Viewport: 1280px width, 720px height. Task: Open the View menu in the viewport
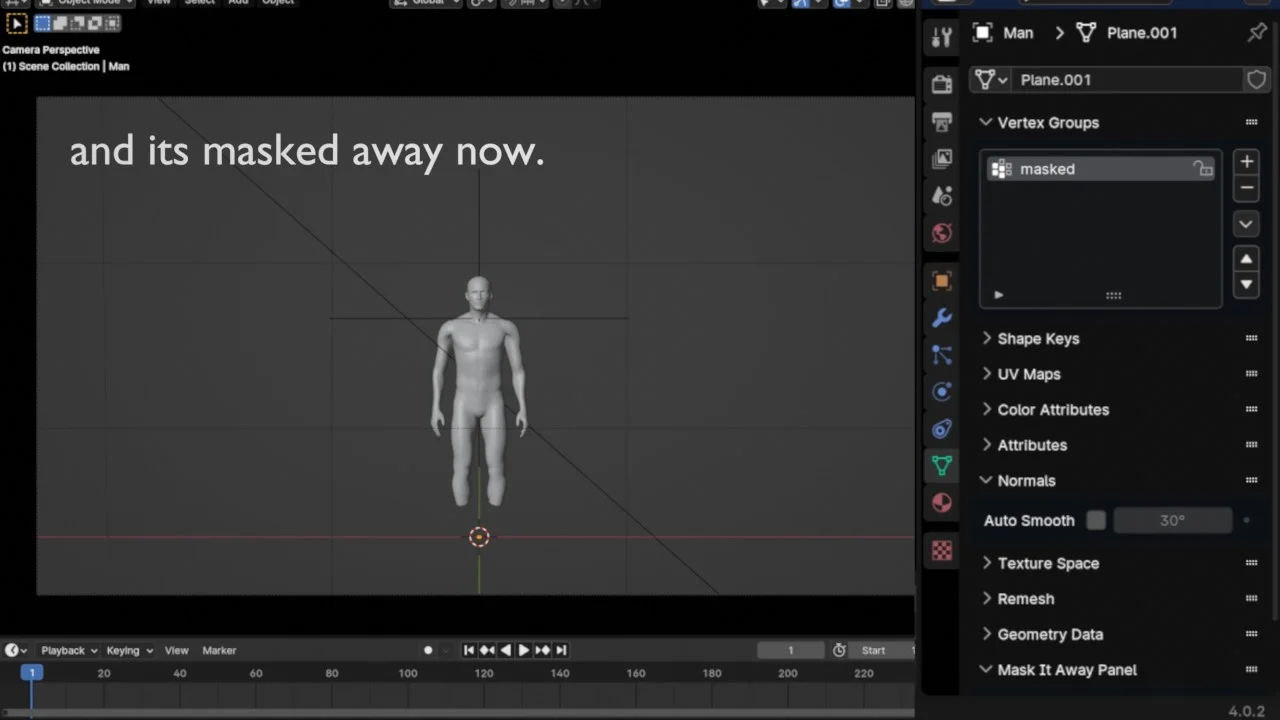pyautogui.click(x=158, y=3)
